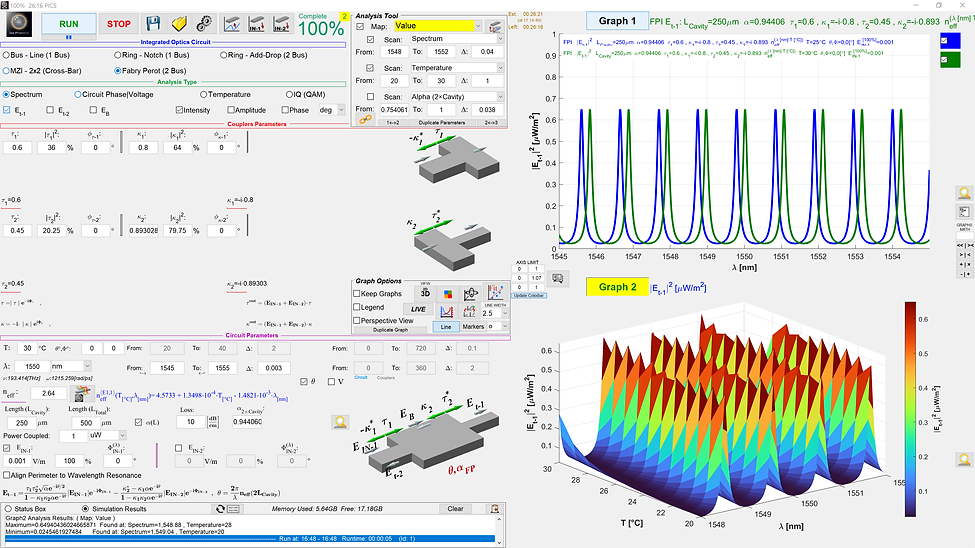975x548 pixels.
Task: Enable the Keep Graphs checkbox
Action: point(357,294)
